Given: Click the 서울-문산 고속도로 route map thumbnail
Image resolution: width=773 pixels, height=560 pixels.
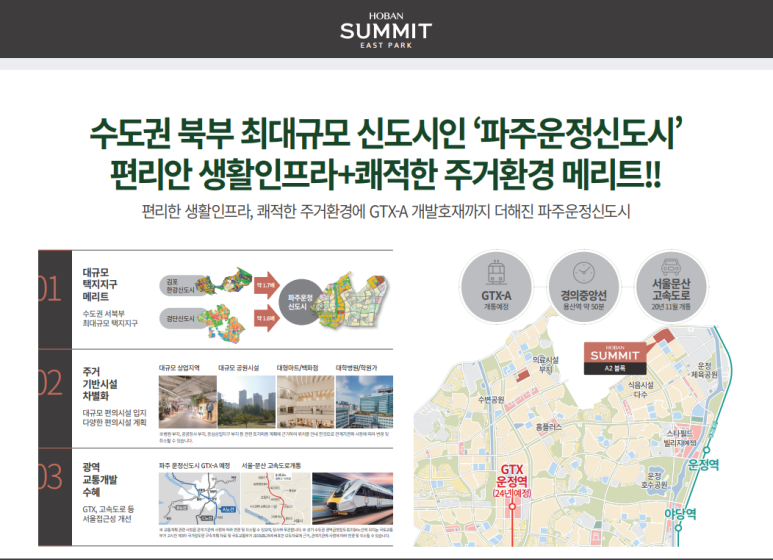Looking at the screenshot, I should pyautogui.click(x=276, y=499).
